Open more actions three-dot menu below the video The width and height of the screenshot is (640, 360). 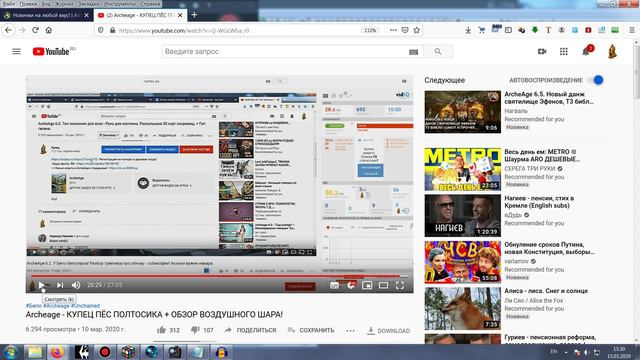350,331
